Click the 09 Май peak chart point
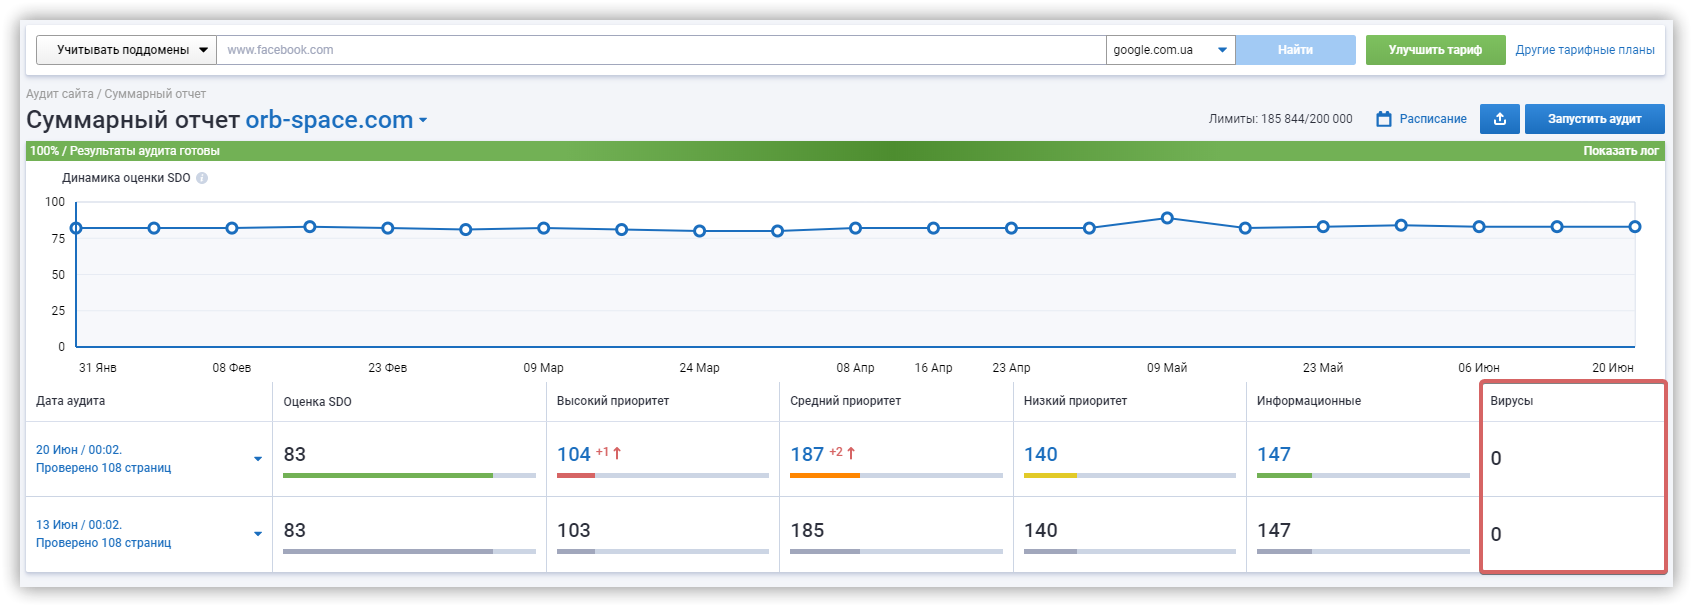The image size is (1693, 607). point(1167,218)
